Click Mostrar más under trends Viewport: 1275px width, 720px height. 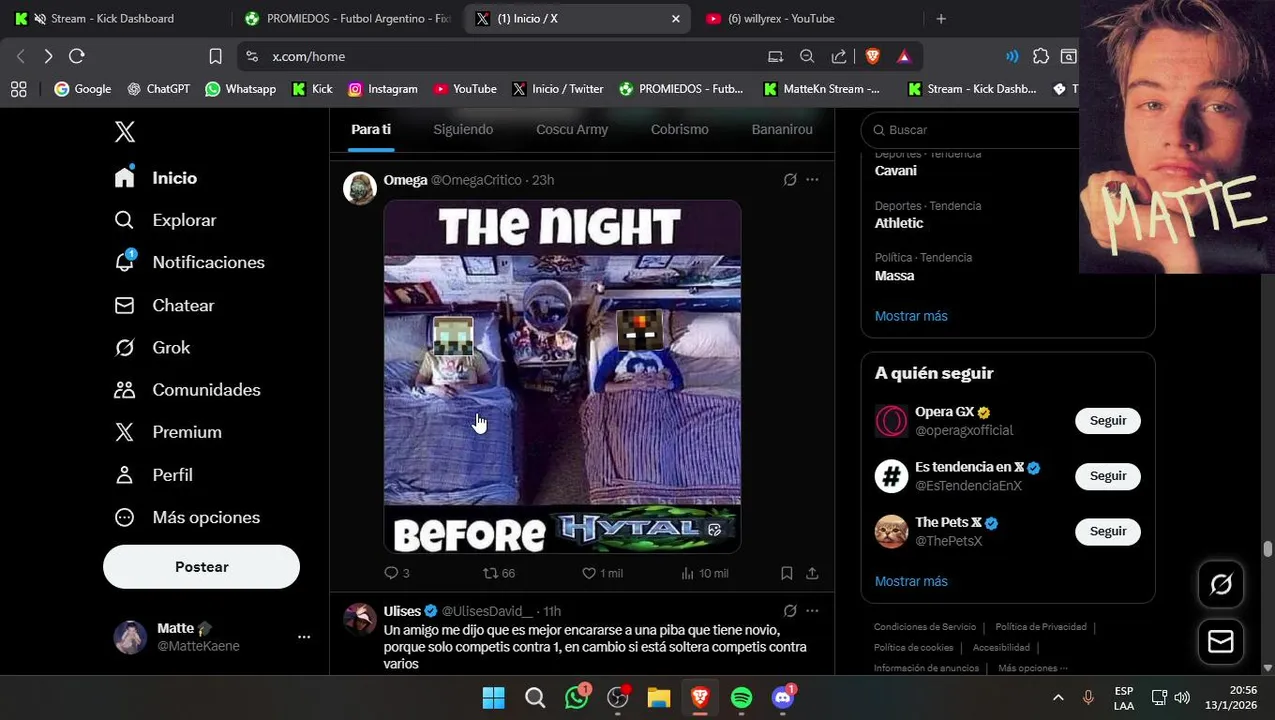pos(911,316)
